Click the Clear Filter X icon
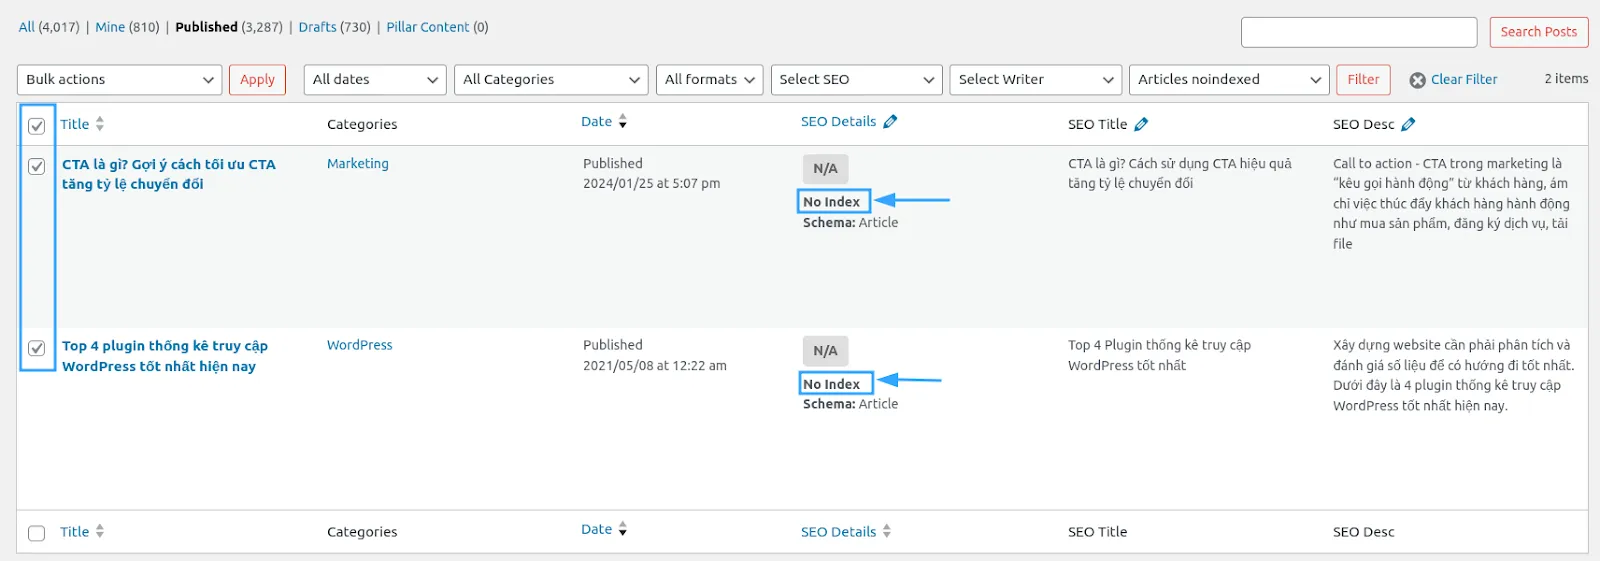1600x561 pixels. tap(1417, 80)
